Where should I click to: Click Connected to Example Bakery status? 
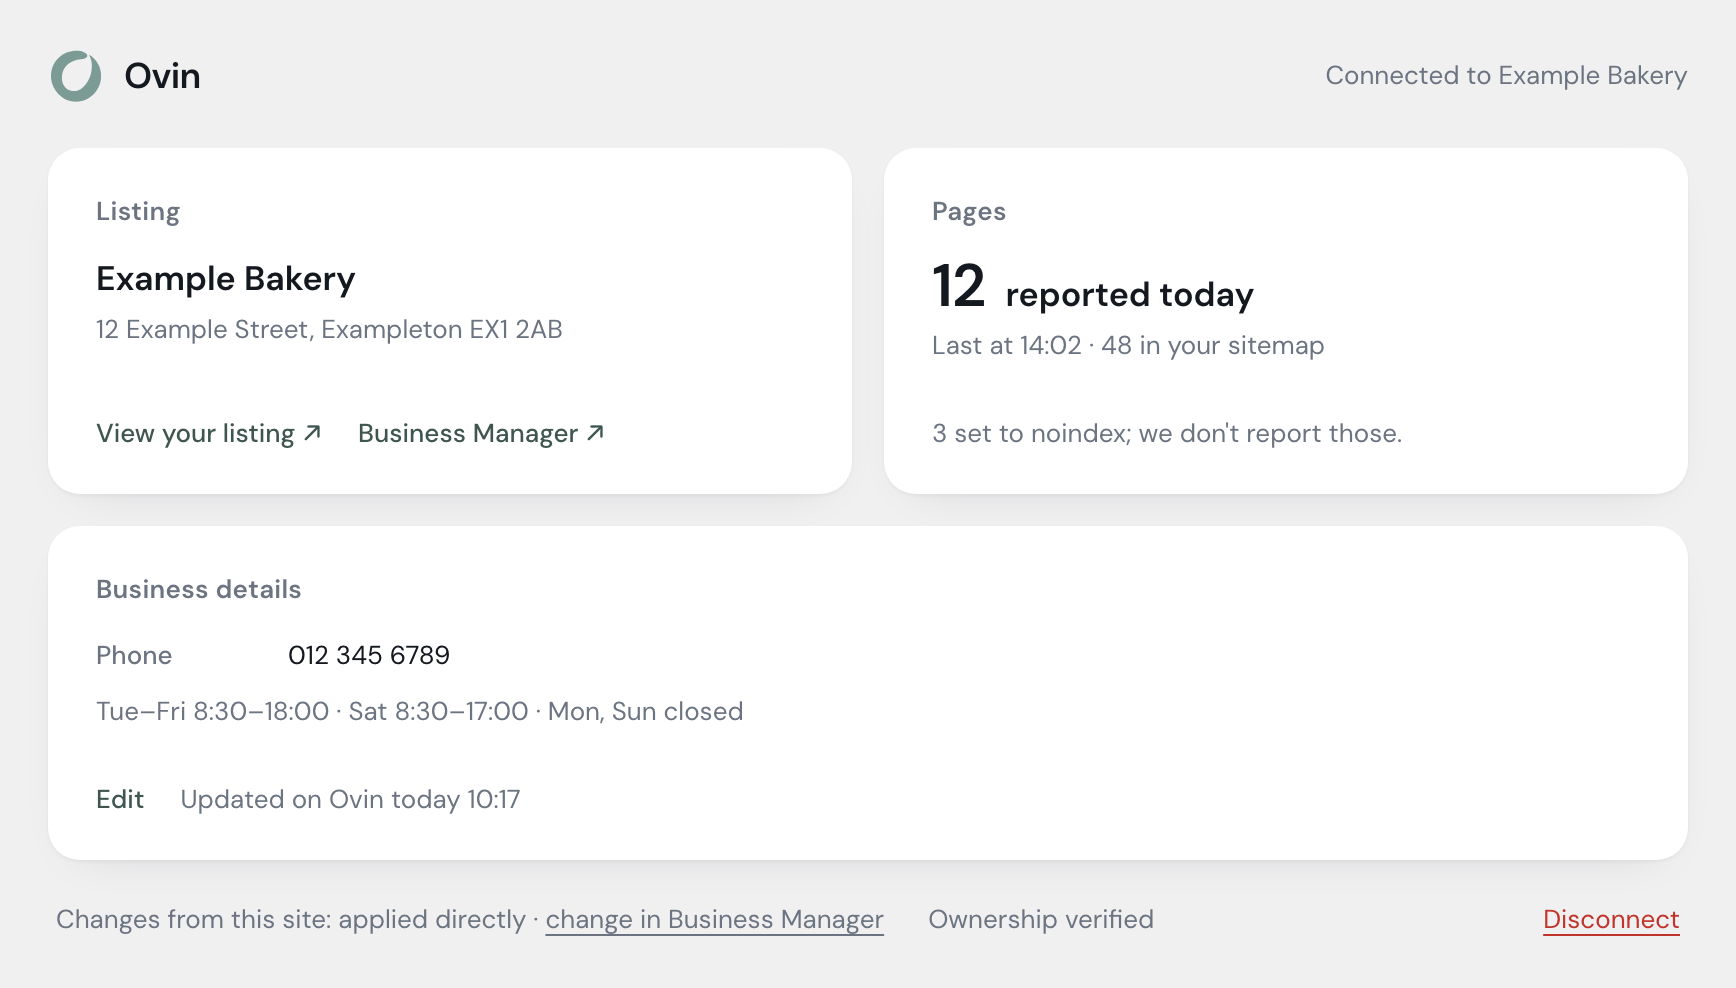tap(1506, 76)
